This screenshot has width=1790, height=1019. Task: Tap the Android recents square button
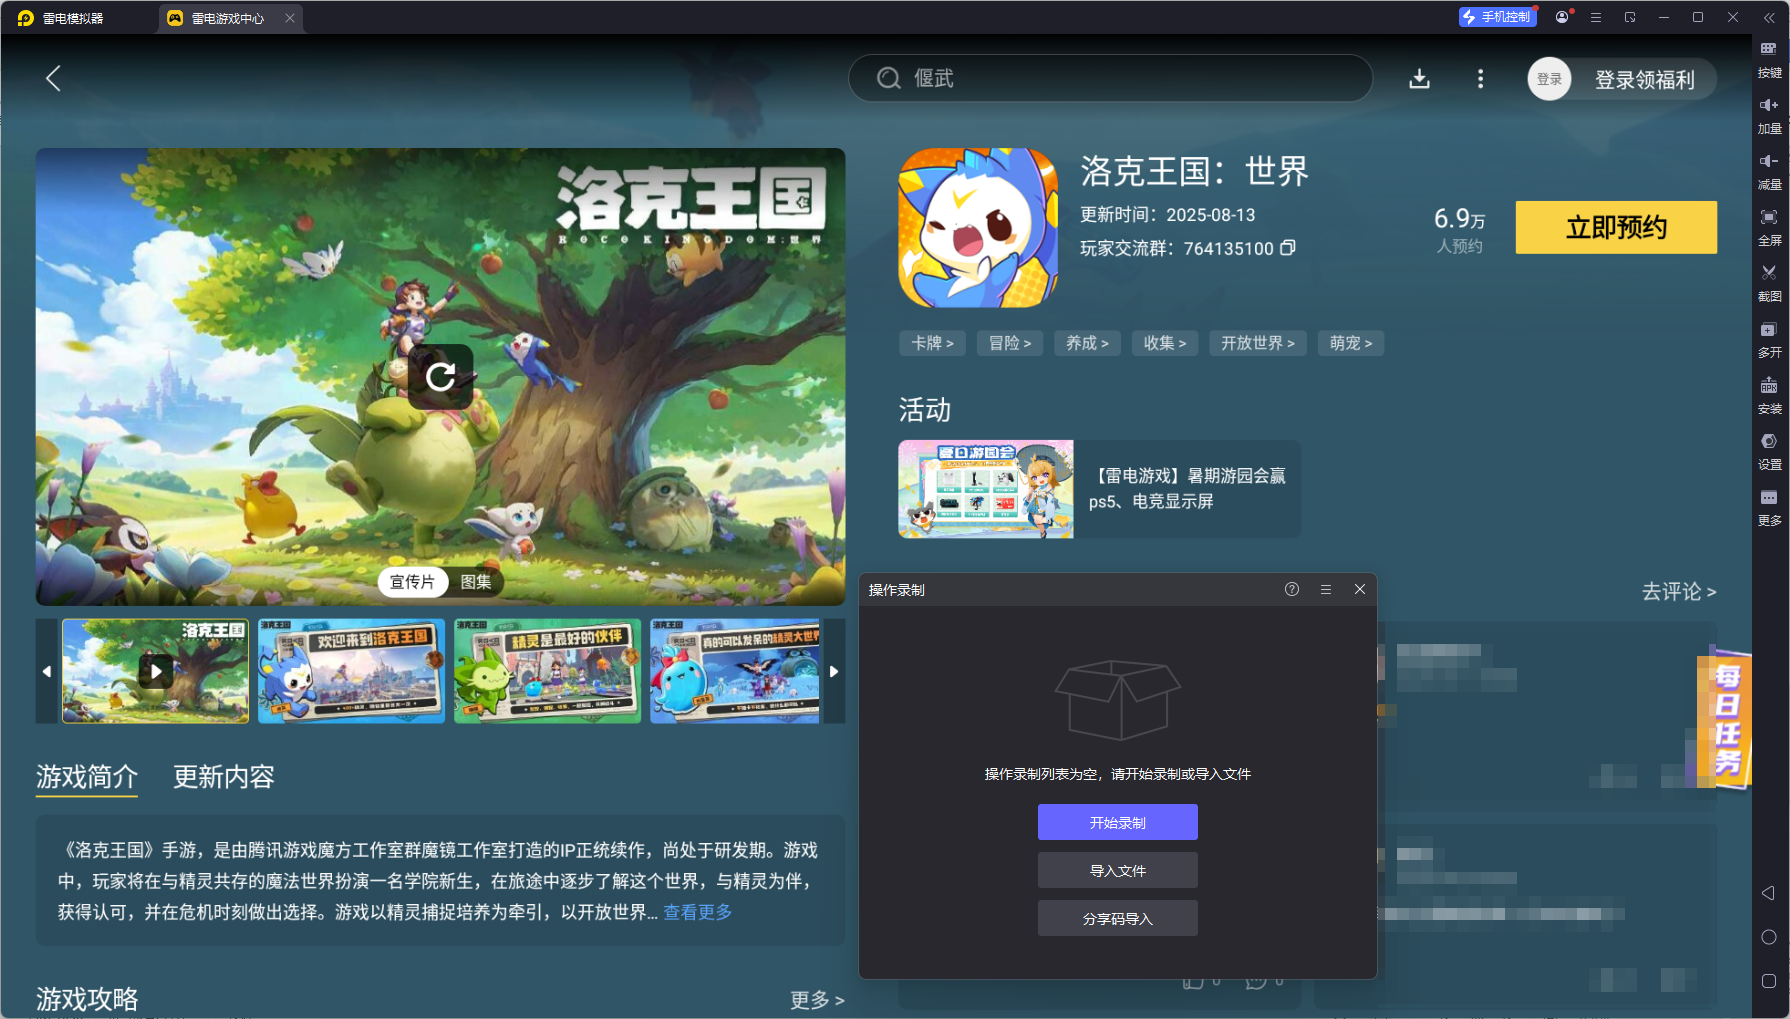pos(1768,981)
